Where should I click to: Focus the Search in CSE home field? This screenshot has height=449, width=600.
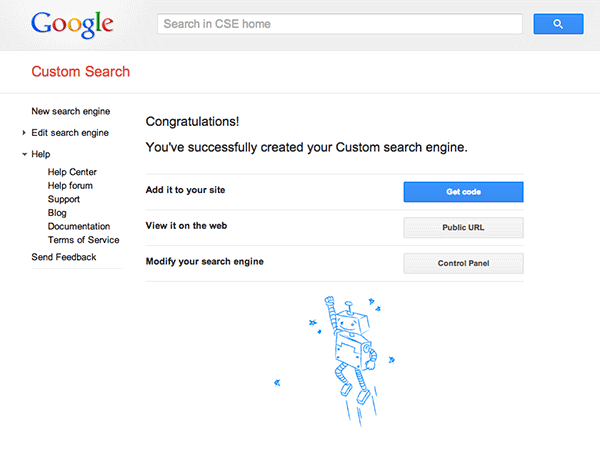point(340,24)
